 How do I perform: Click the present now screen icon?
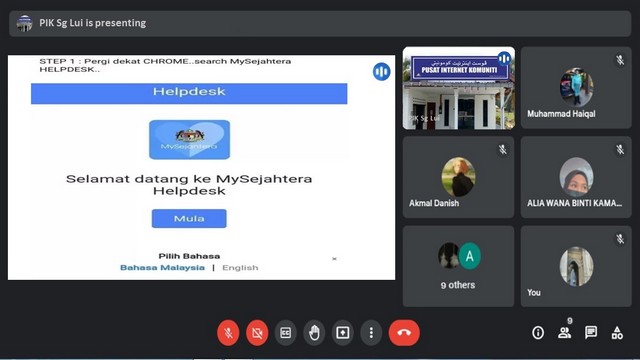(342, 333)
